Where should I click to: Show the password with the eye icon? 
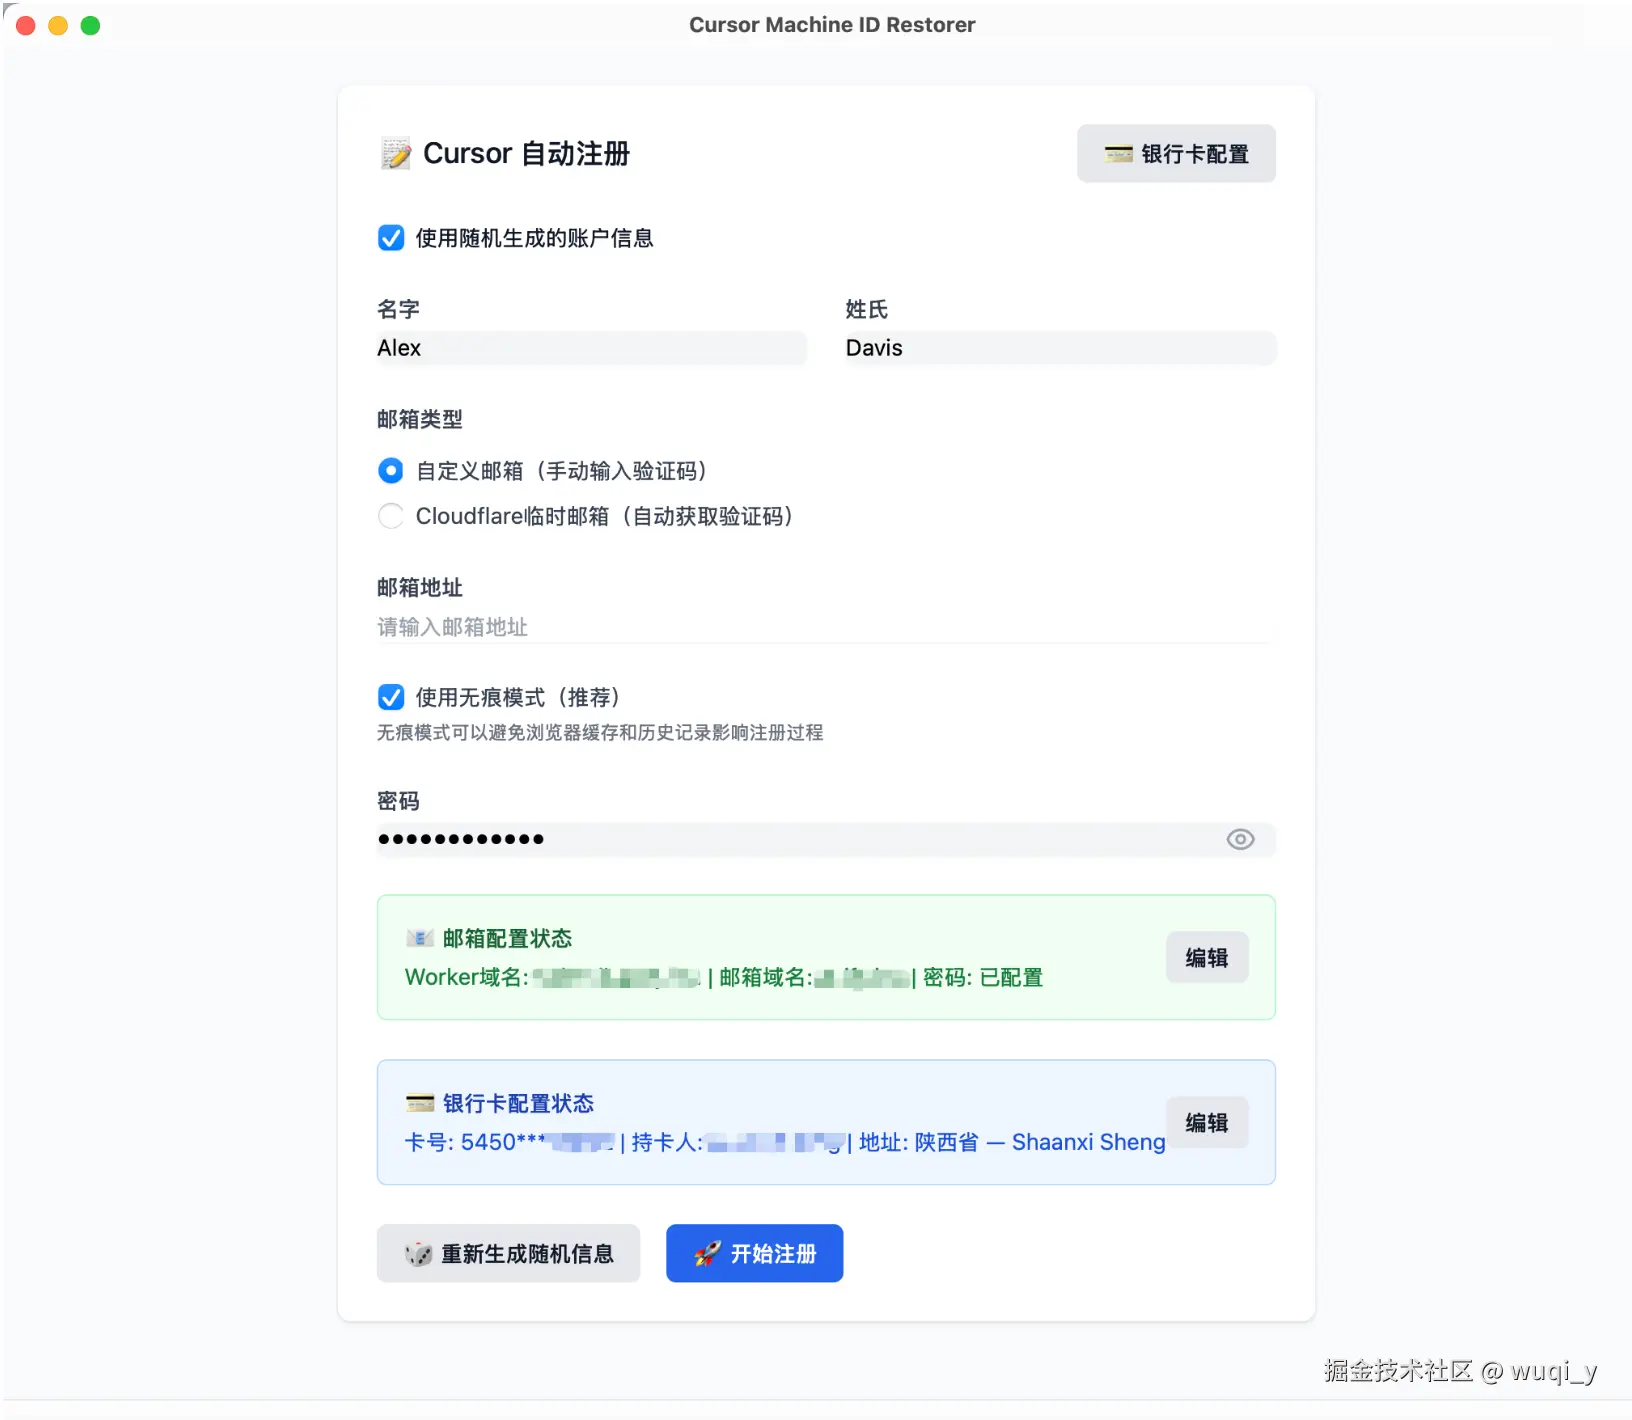pos(1240,839)
